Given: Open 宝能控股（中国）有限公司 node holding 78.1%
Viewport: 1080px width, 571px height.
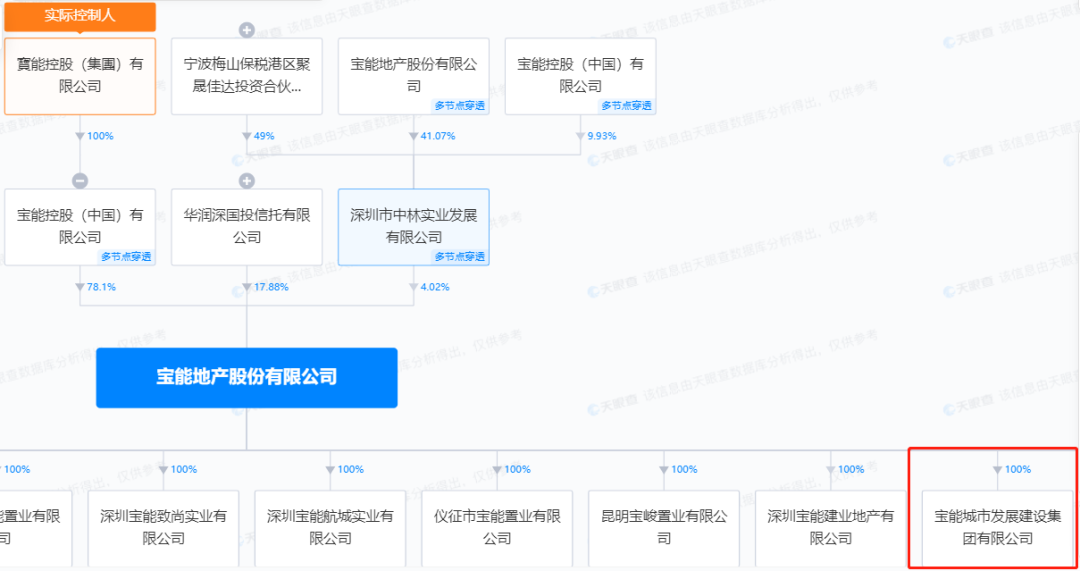Looking at the screenshot, I should (80, 227).
